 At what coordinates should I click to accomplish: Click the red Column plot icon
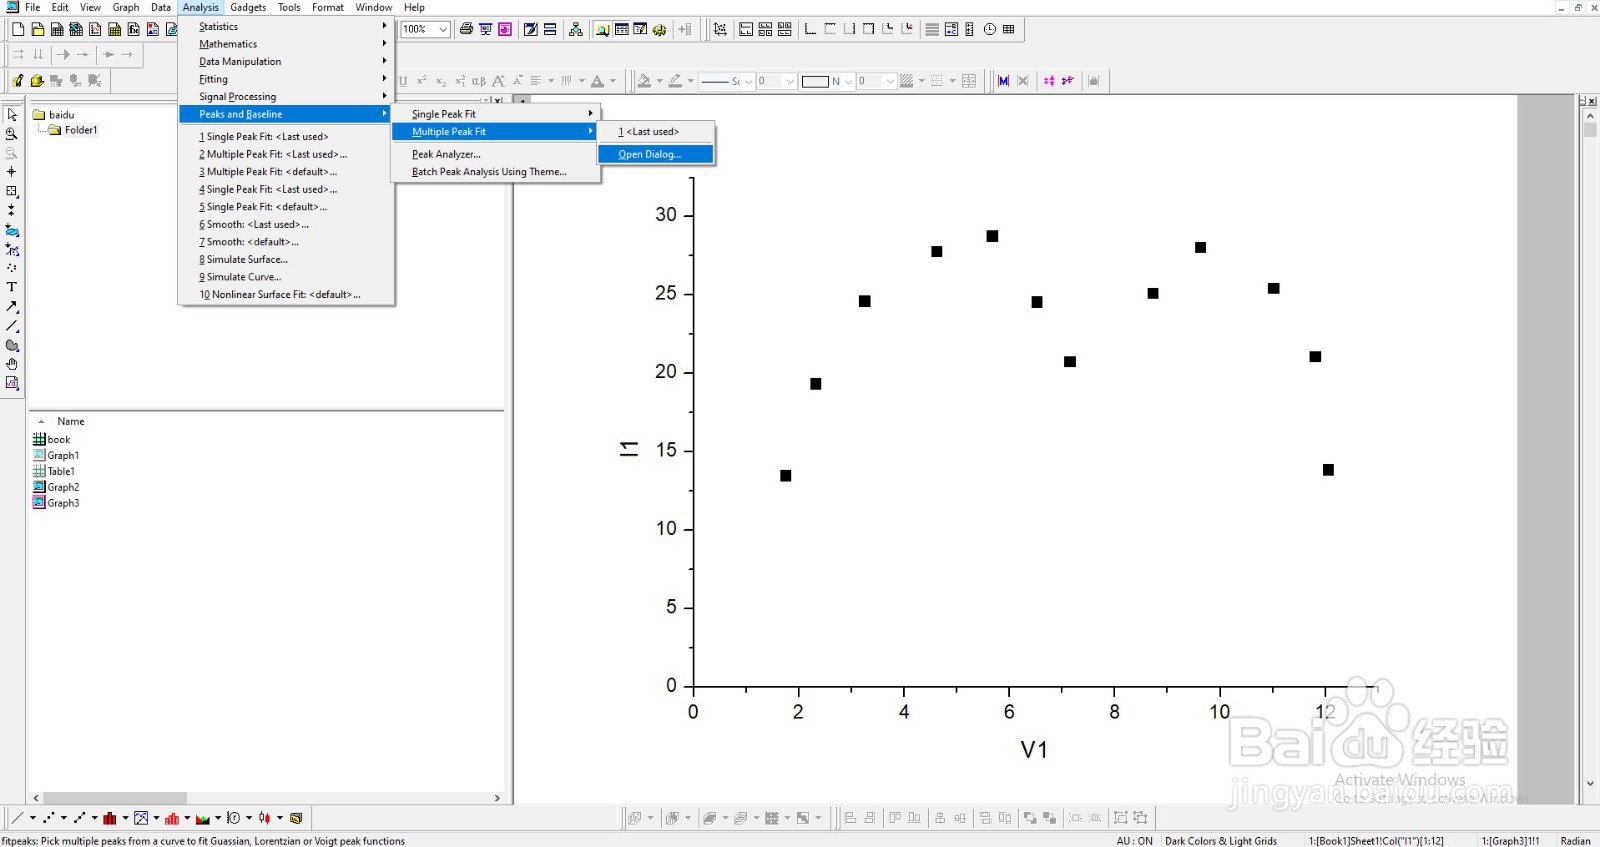coord(110,818)
